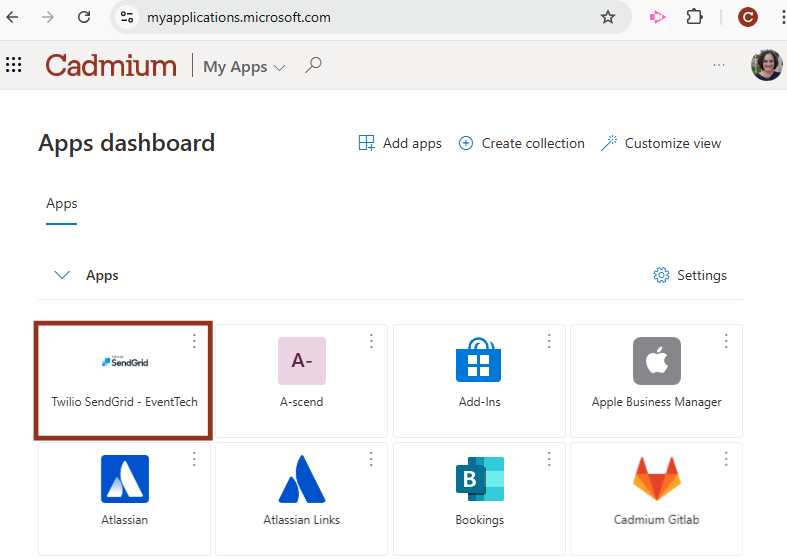Launch the Atlassian Links app

pos(301,499)
